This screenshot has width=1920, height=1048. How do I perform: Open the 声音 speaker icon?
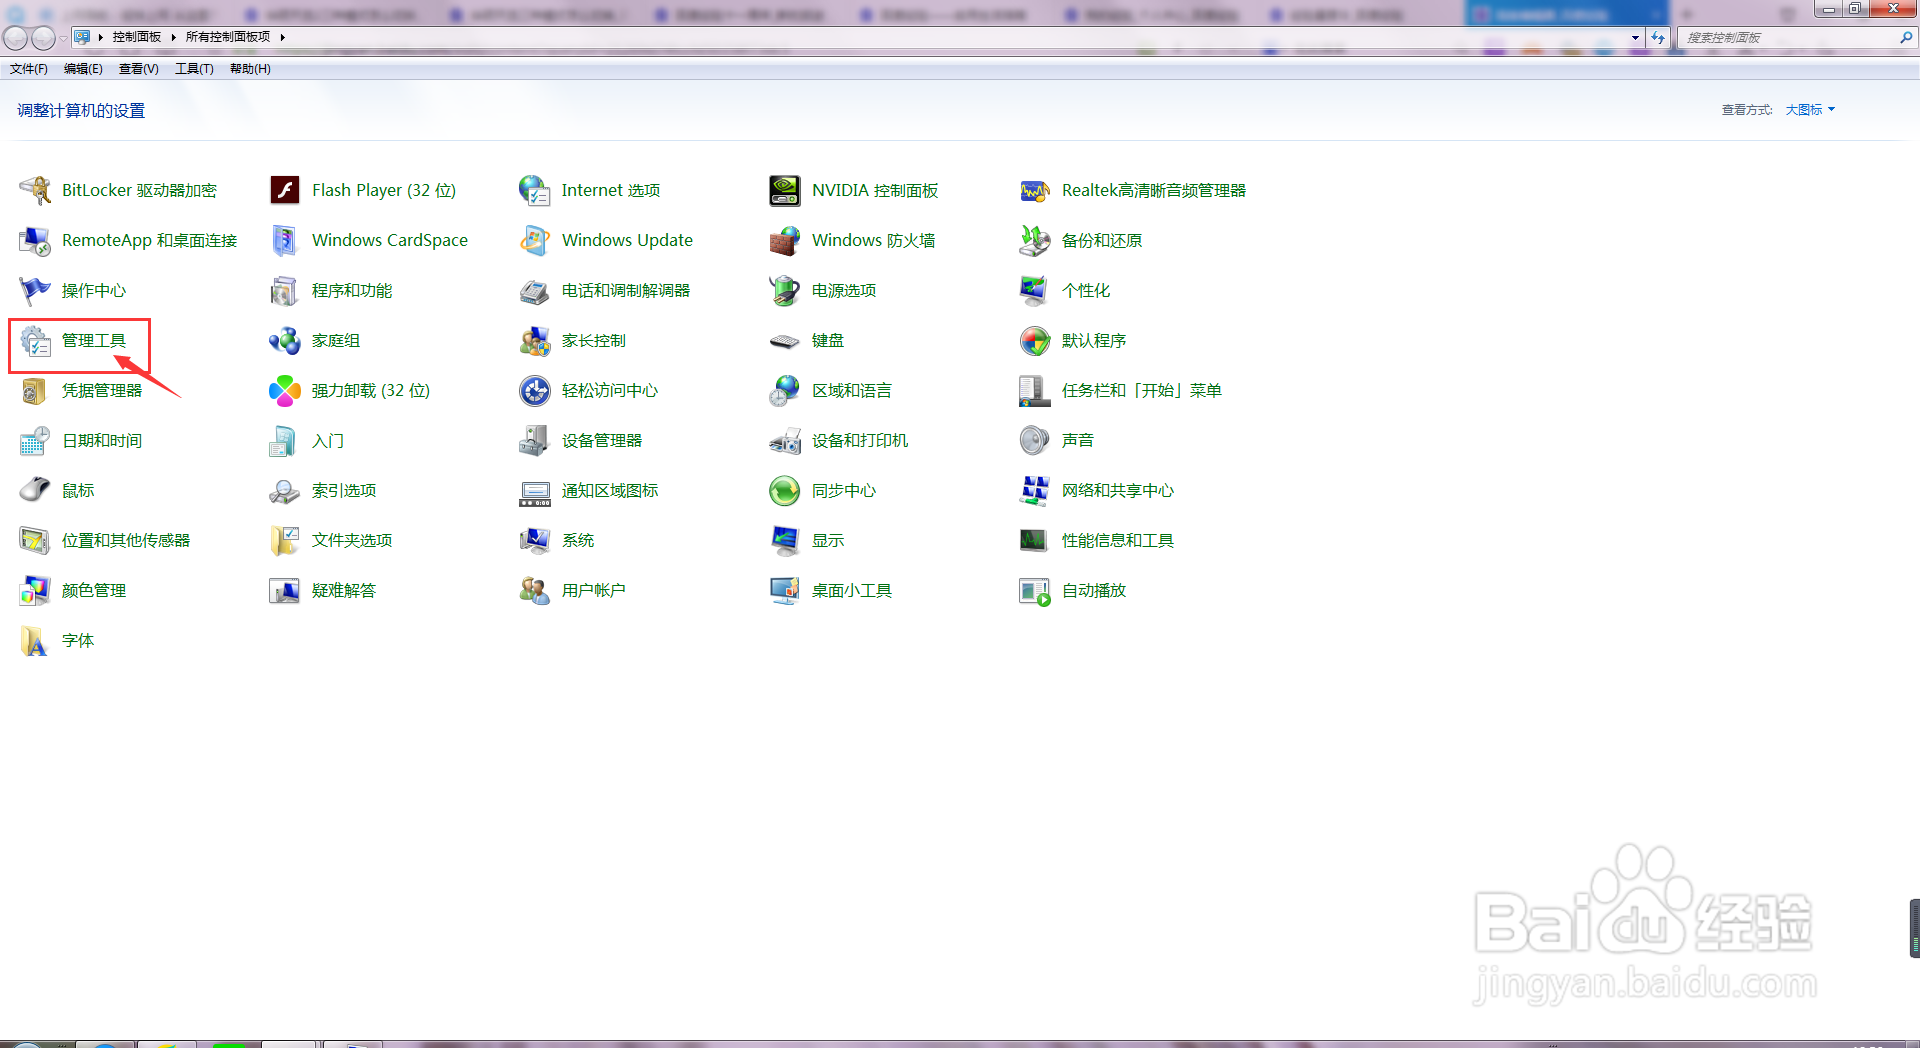[1035, 440]
